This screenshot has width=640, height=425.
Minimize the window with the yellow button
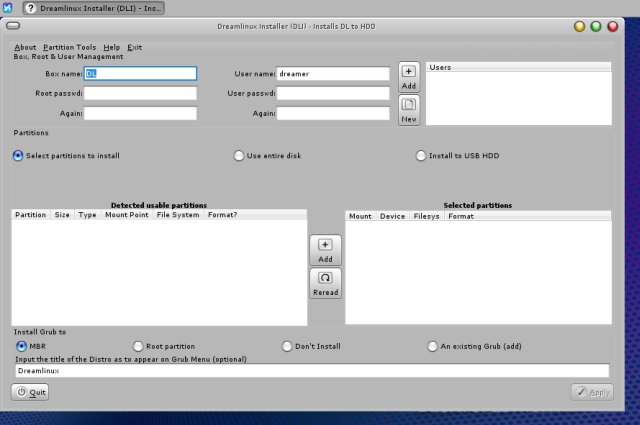tap(579, 27)
